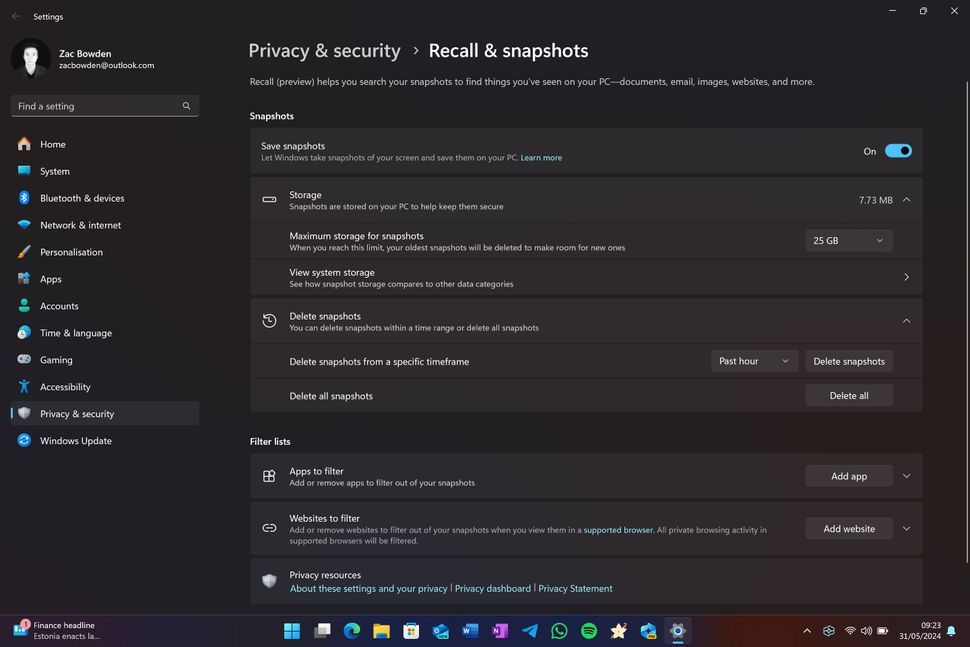Open the Maximum storage for snapshots dropdown

pyautogui.click(x=848, y=240)
